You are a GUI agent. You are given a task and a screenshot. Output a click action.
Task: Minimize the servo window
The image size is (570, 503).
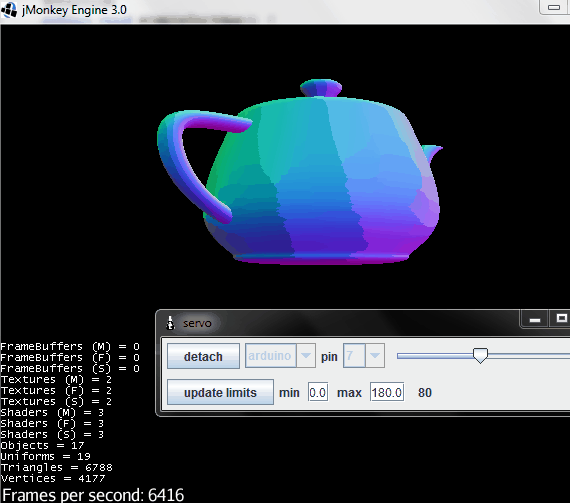coord(535,320)
